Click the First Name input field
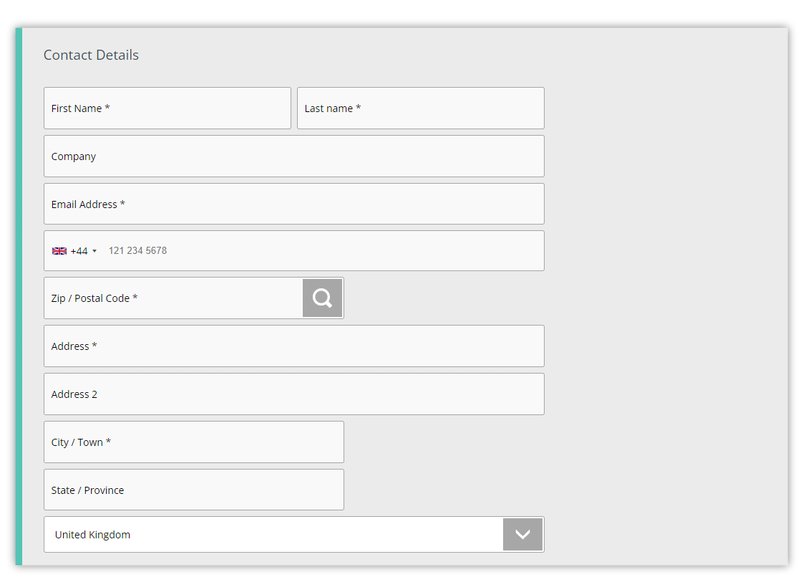 [166, 107]
